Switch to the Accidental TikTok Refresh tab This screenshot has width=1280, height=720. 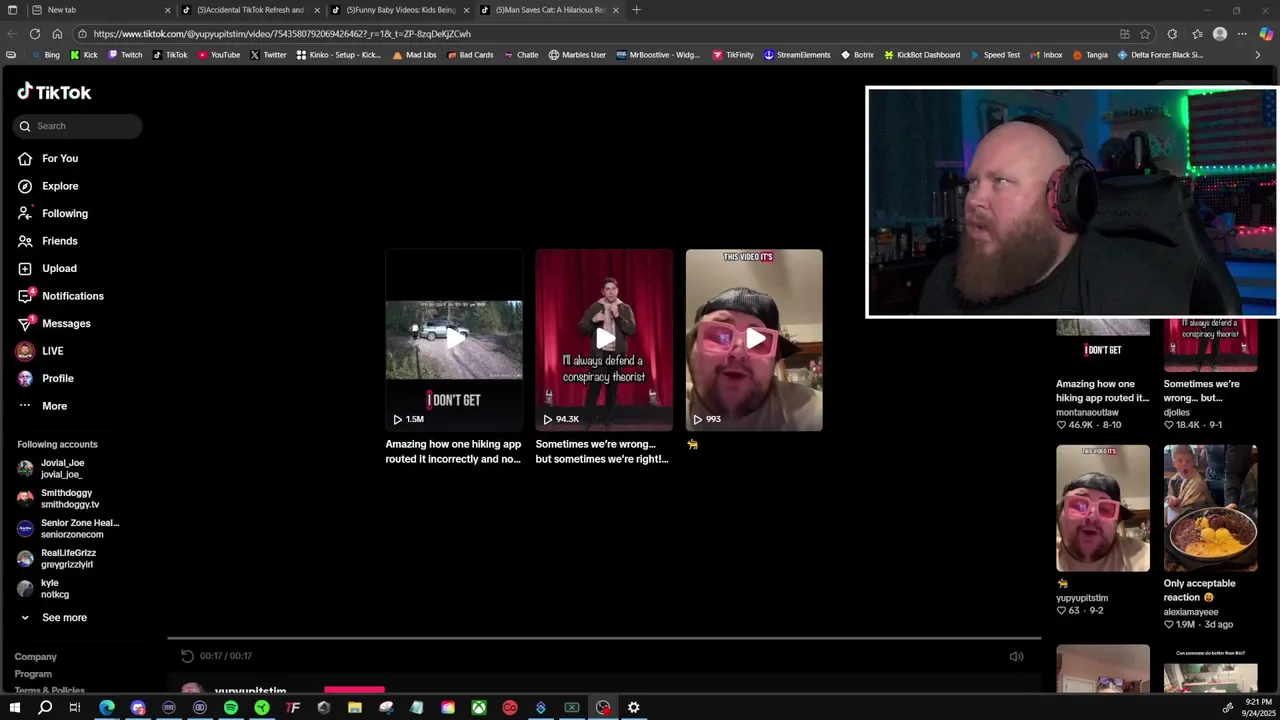tap(250, 10)
